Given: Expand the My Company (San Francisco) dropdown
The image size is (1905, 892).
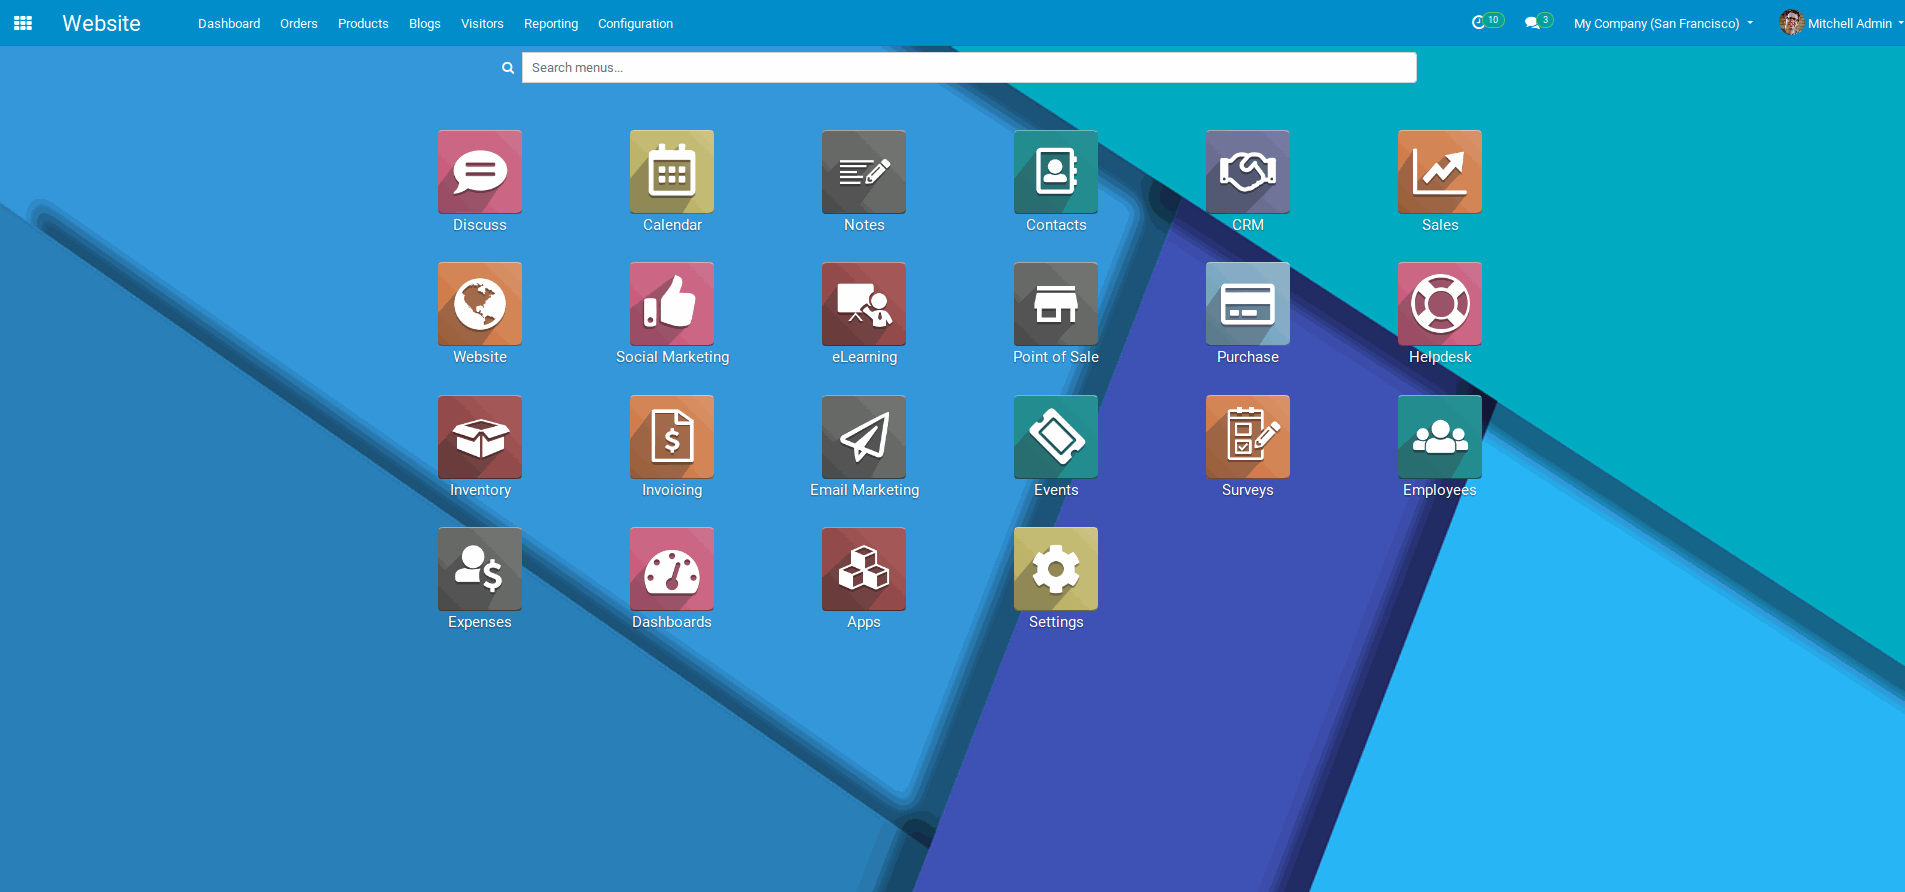Looking at the screenshot, I should point(1662,23).
